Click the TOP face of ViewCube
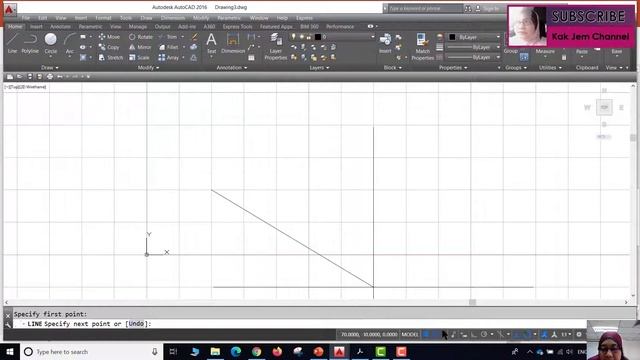Screen dimensions: 640x360 pos(604,107)
